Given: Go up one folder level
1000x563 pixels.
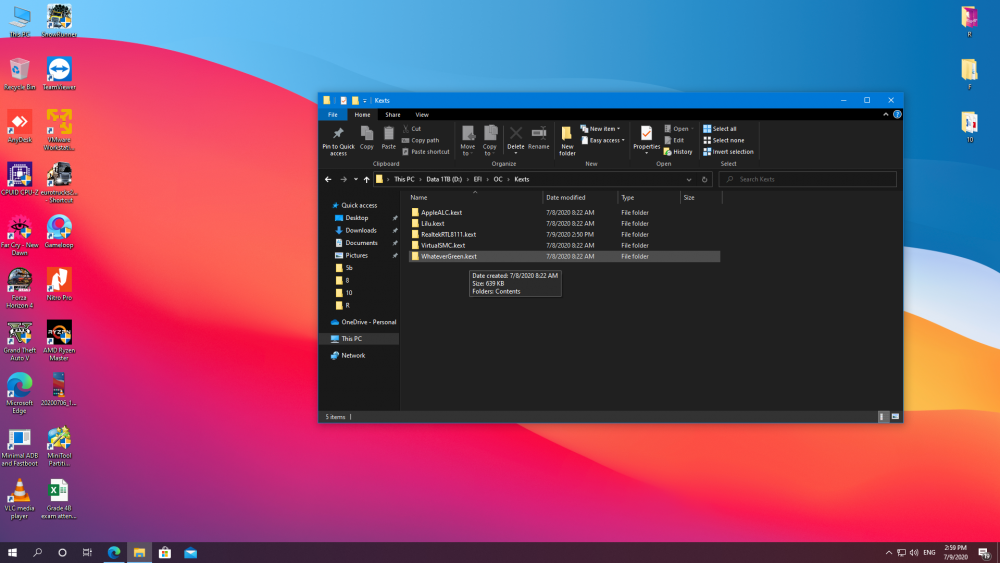Looking at the screenshot, I should point(367,180).
